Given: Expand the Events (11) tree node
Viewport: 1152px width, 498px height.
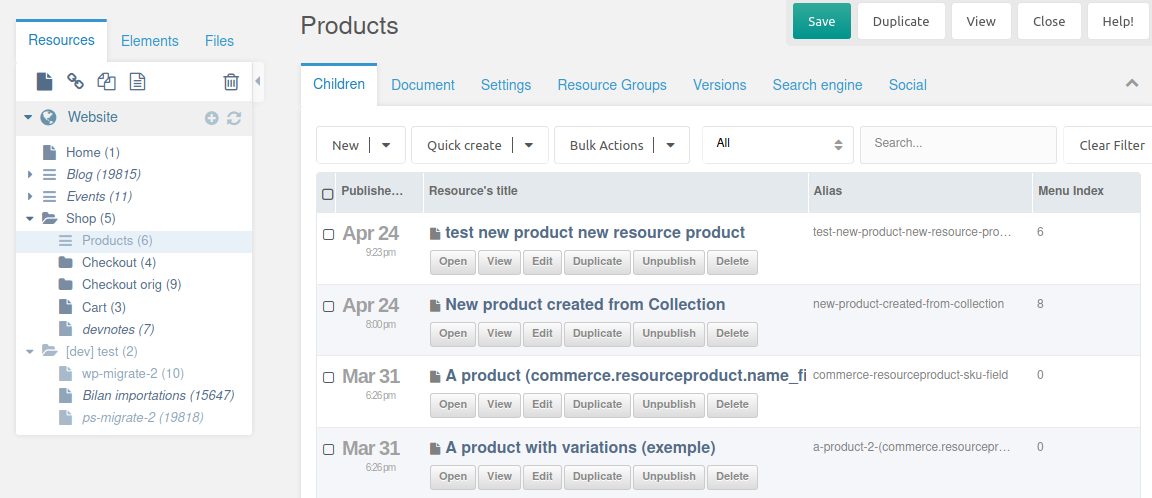Looking at the screenshot, I should [30, 197].
